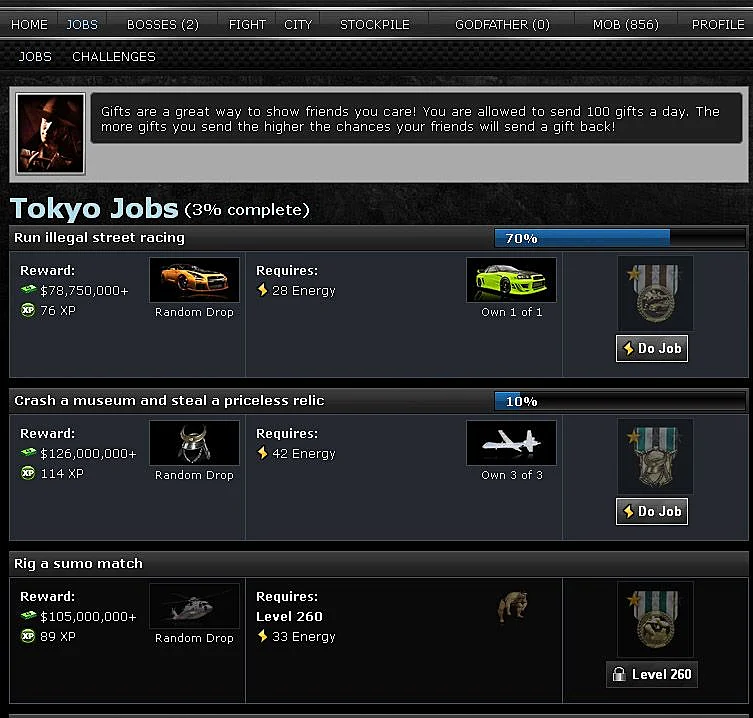
Task: Go to the Stockpile page
Action: tap(375, 24)
